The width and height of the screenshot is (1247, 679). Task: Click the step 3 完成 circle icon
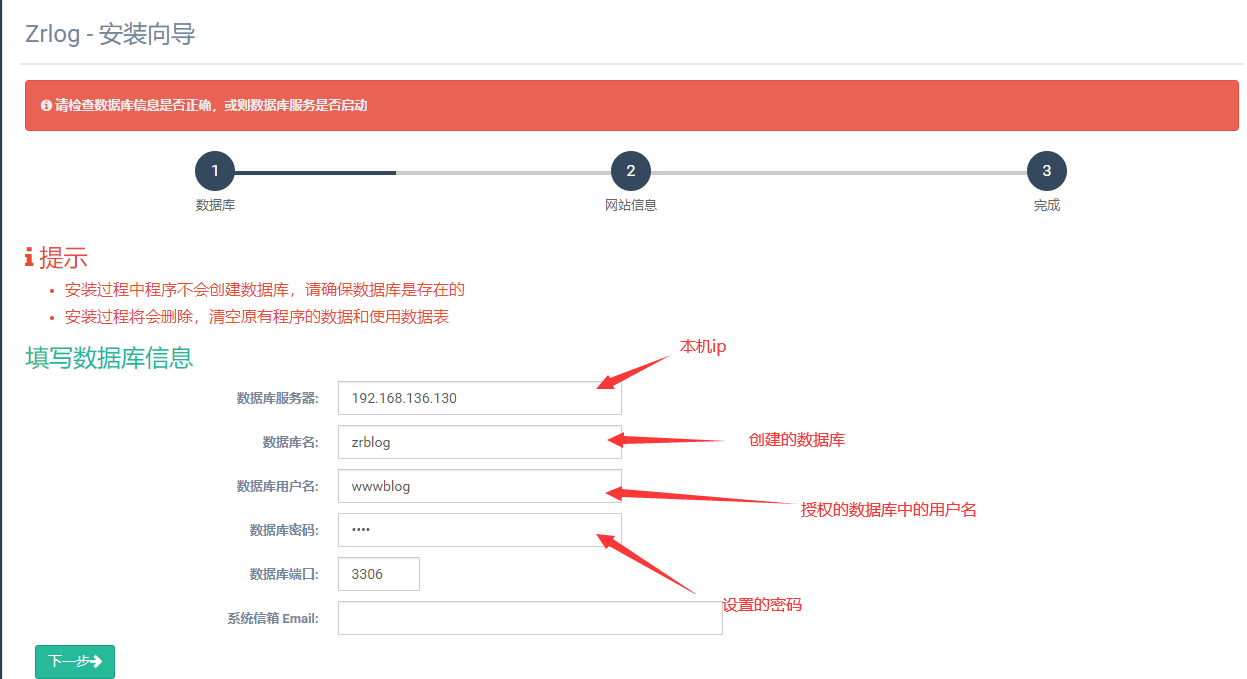1047,170
